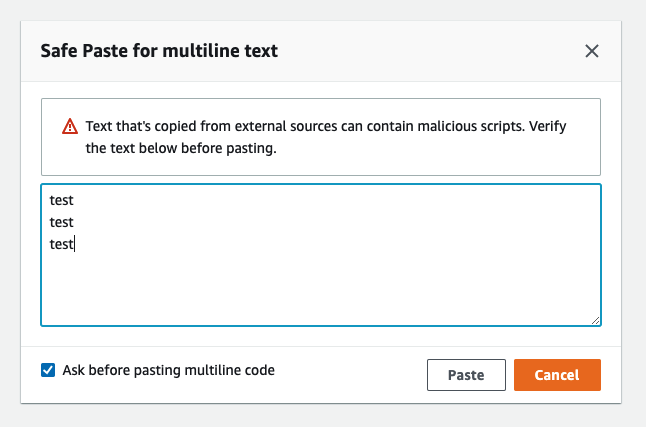Click the text area's blue focused border
The width and height of the screenshot is (646, 427).
(321, 185)
